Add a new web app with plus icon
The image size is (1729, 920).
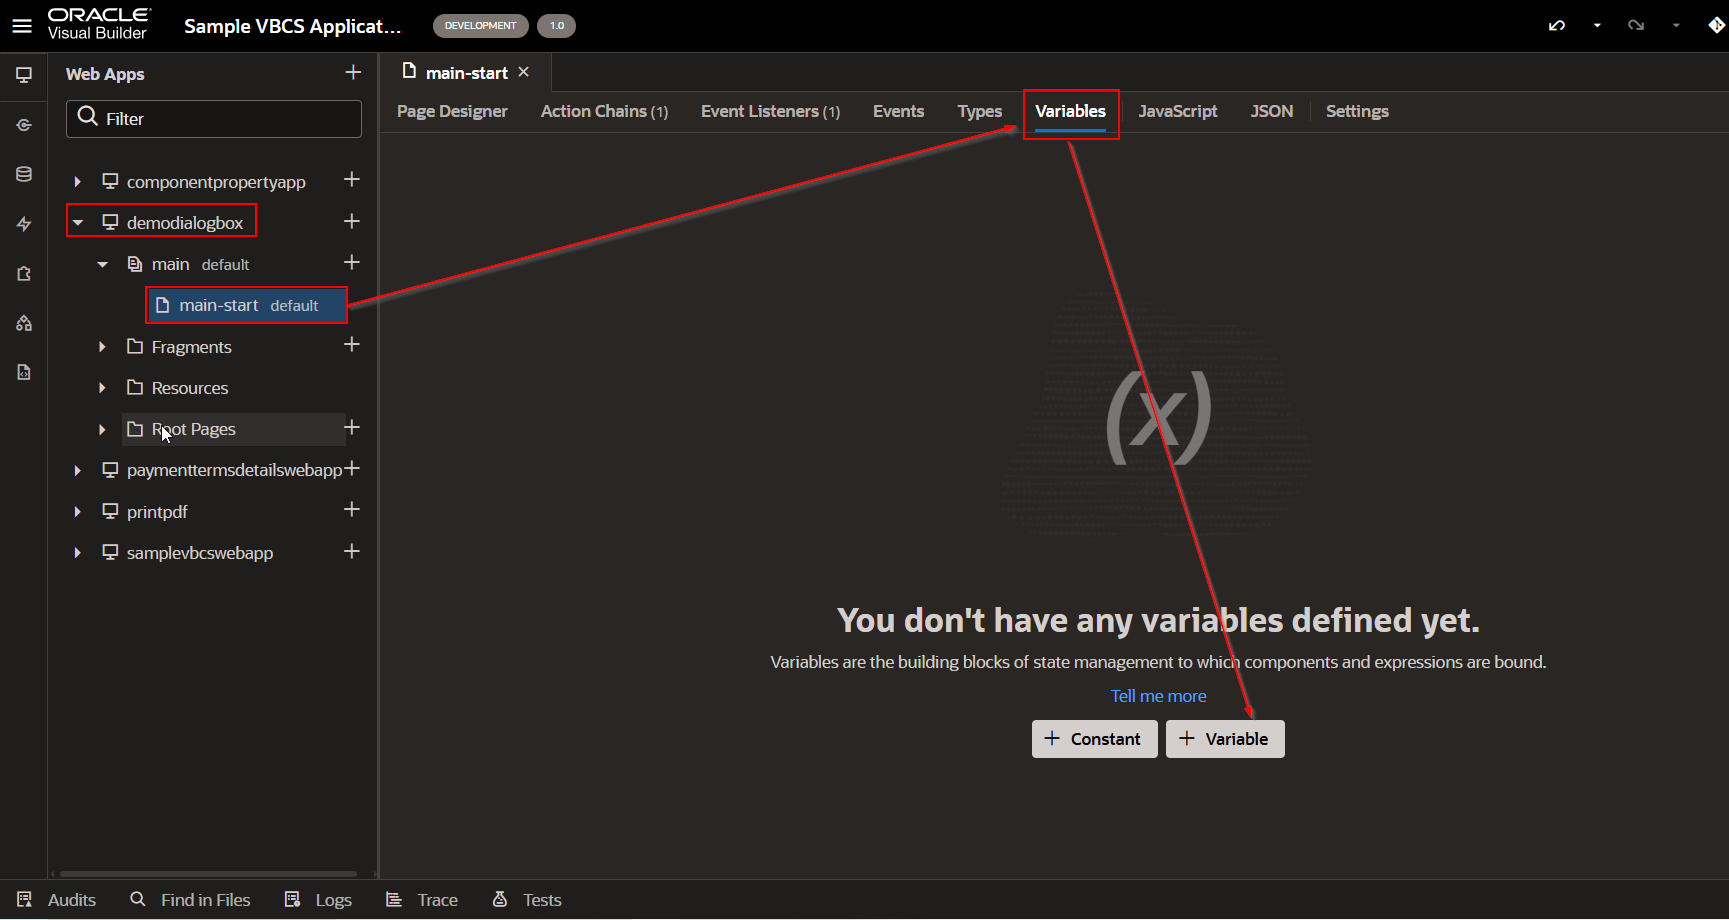353,72
